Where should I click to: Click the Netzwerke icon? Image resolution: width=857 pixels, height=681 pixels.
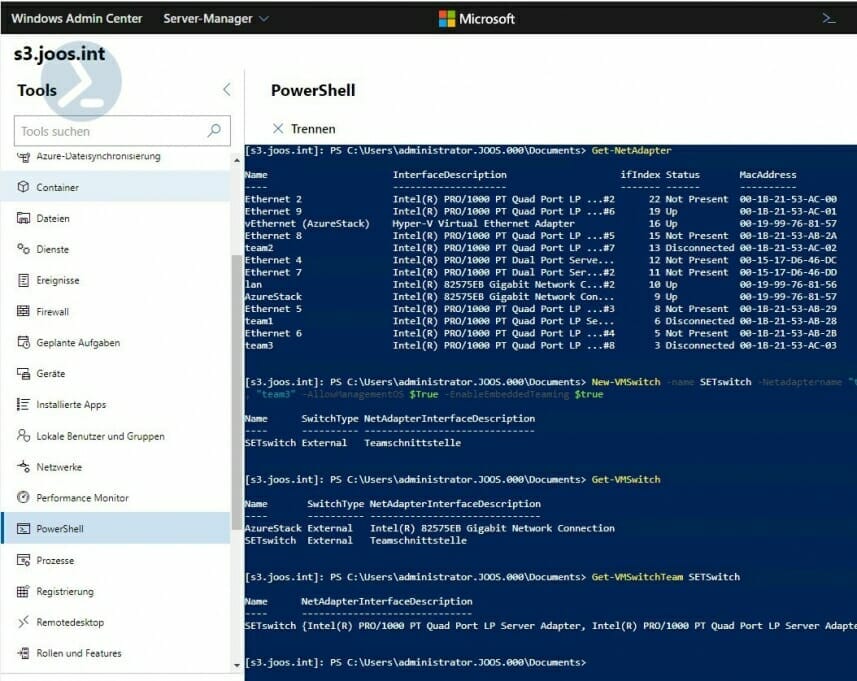[x=23, y=467]
